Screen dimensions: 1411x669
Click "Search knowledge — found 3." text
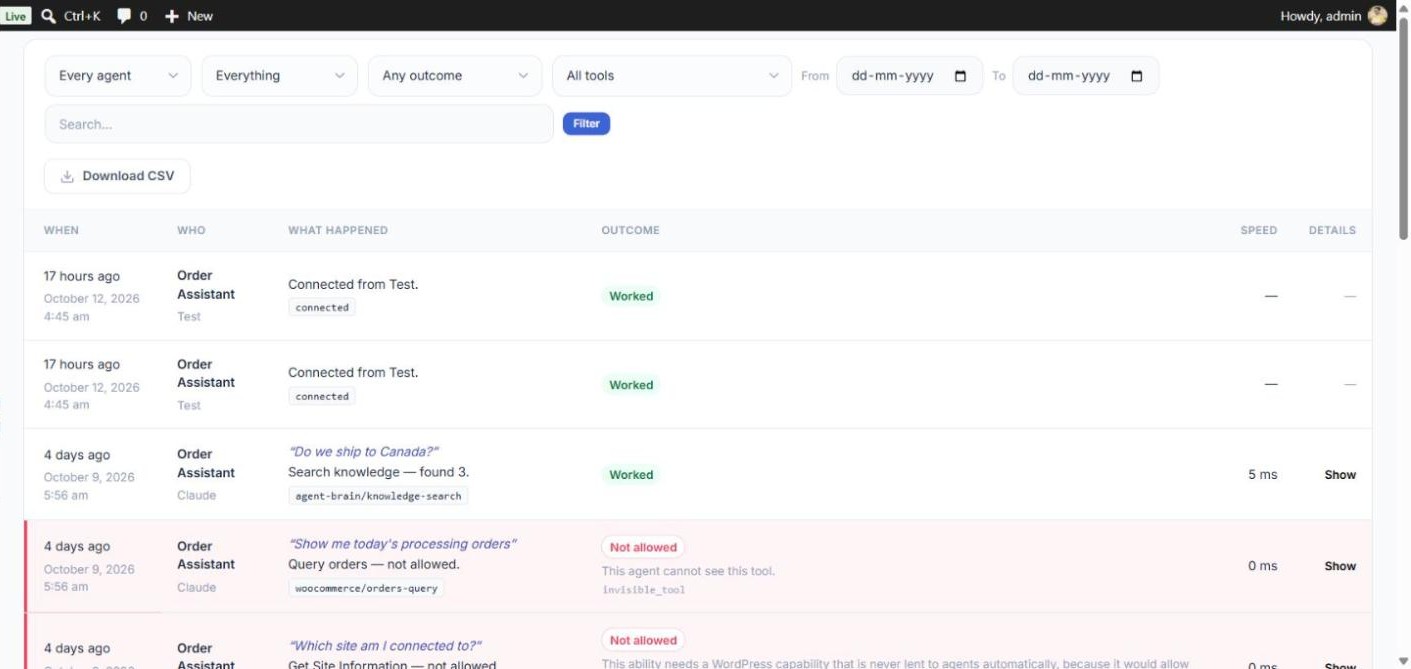378,472
